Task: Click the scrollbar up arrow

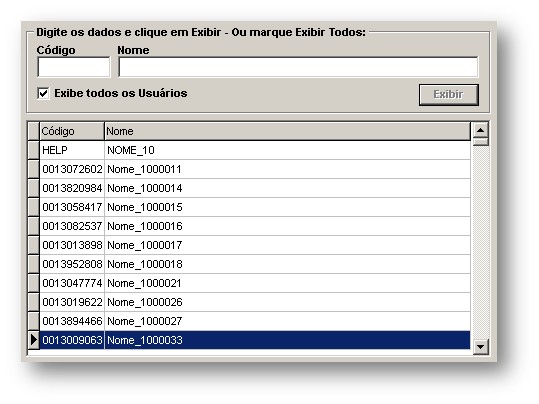Action: click(480, 130)
